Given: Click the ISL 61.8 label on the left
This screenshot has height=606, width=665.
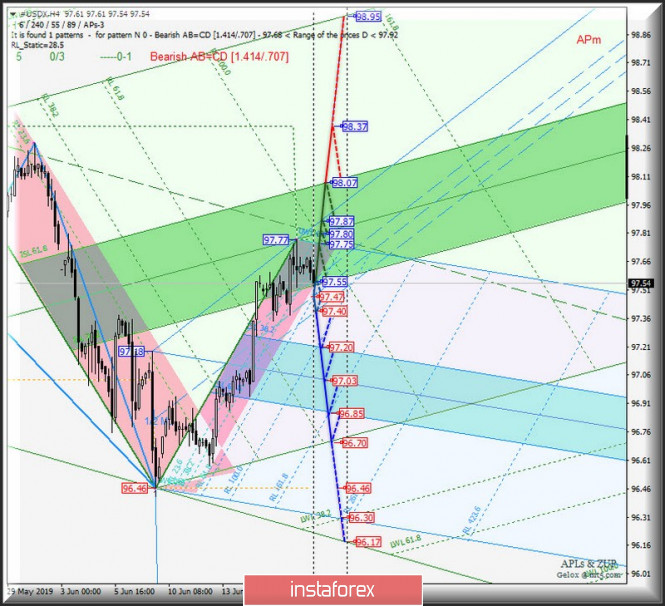Looking at the screenshot, I should (34, 251).
